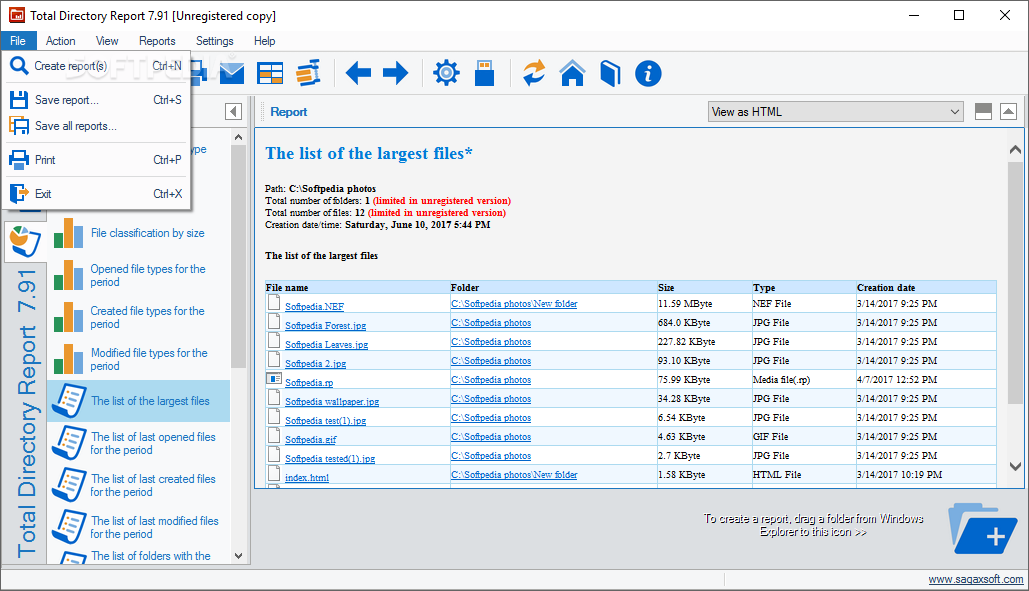Image resolution: width=1029 pixels, height=591 pixels.
Task: Open the Settings menu
Action: point(215,41)
